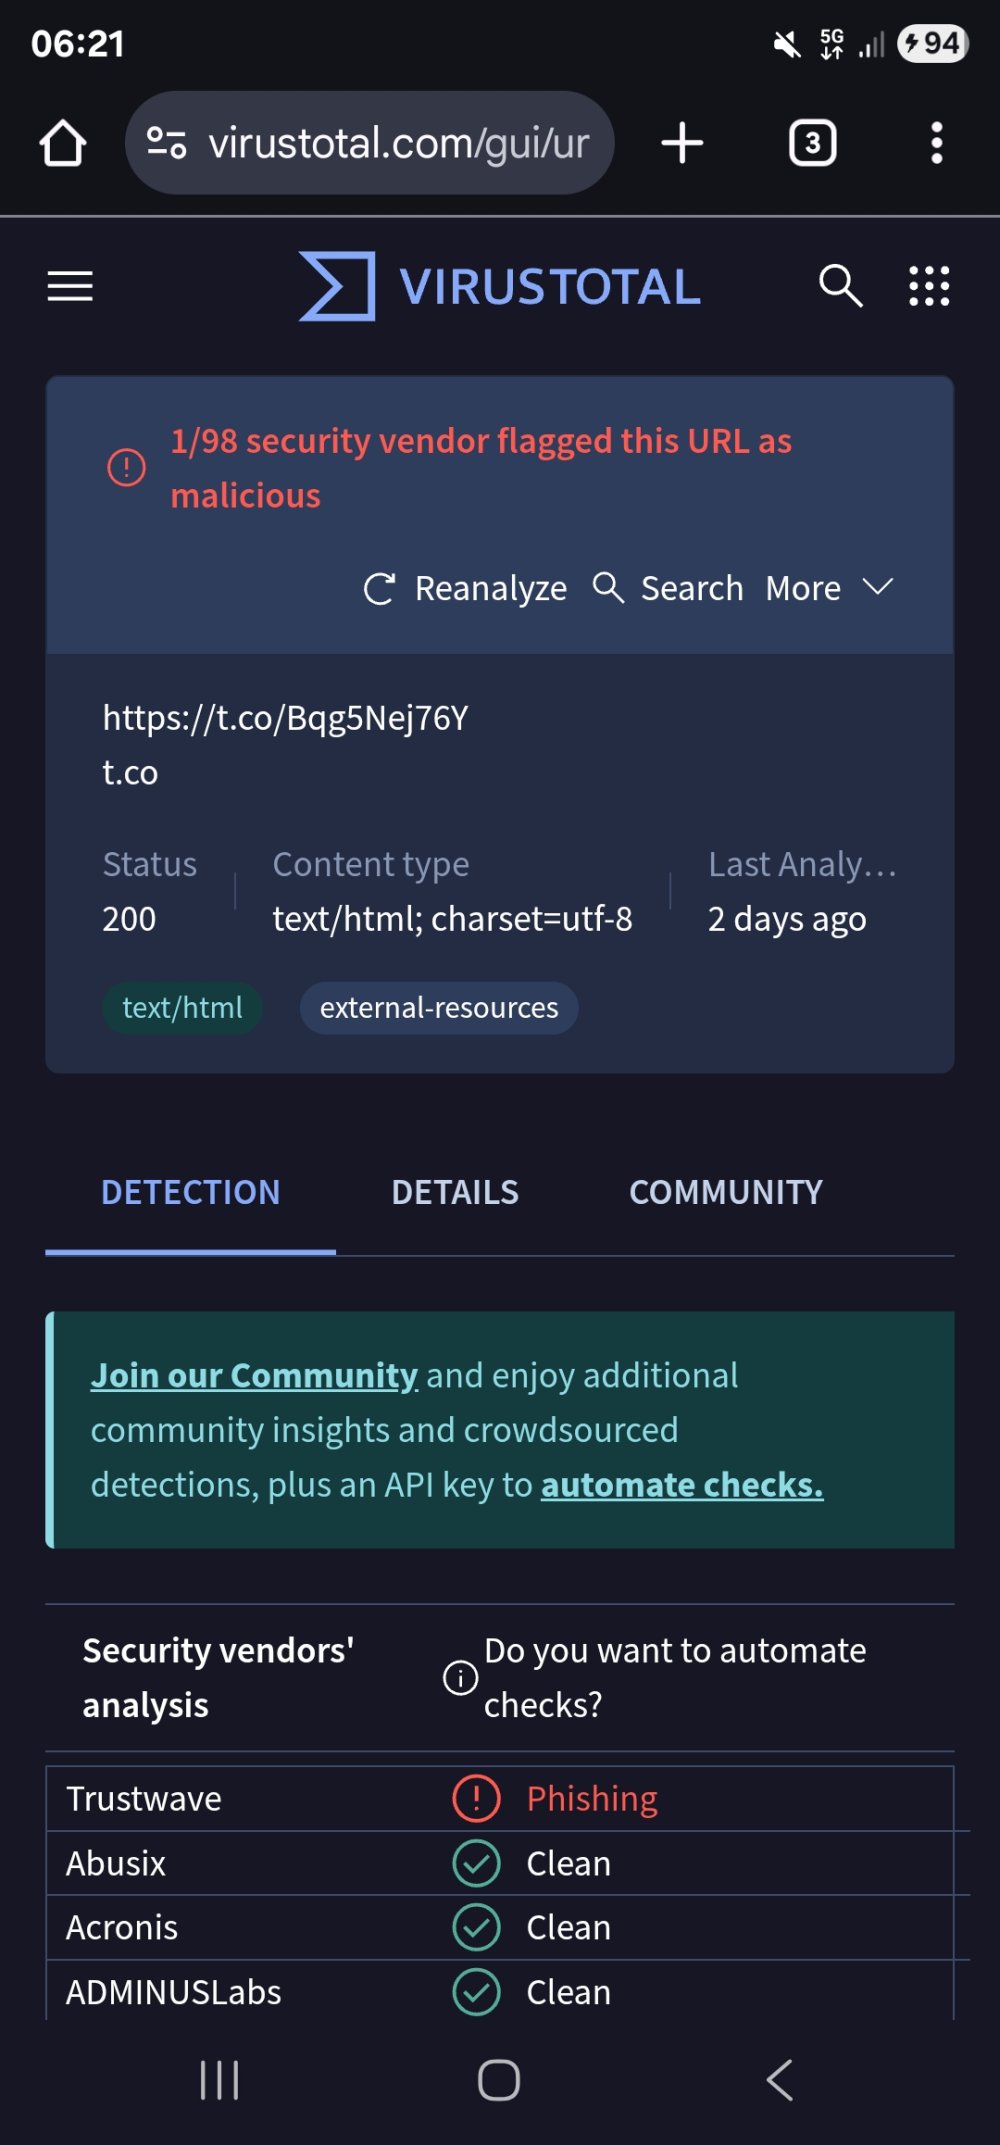
Task: Switch to the COMMUNITY tab
Action: tap(726, 1192)
